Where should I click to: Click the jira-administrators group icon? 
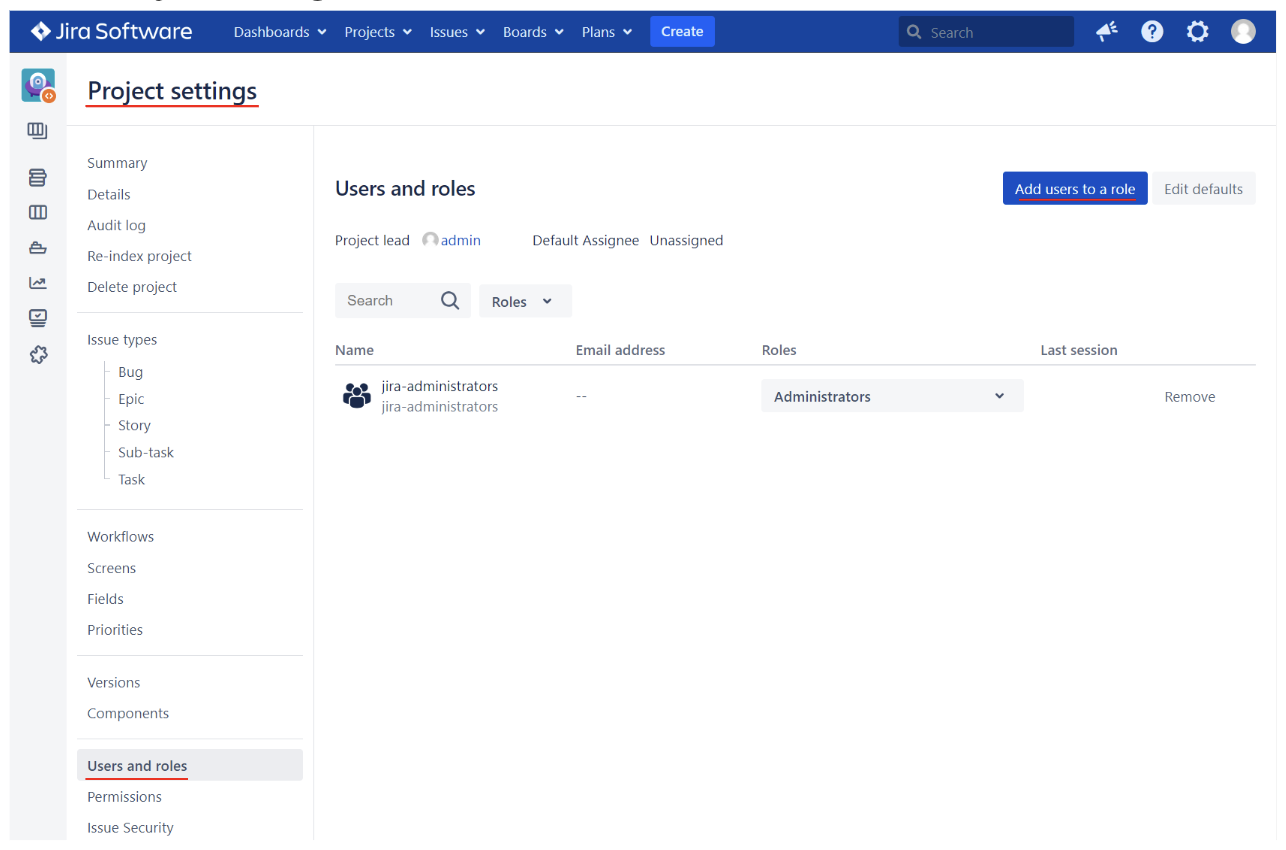pyautogui.click(x=357, y=396)
